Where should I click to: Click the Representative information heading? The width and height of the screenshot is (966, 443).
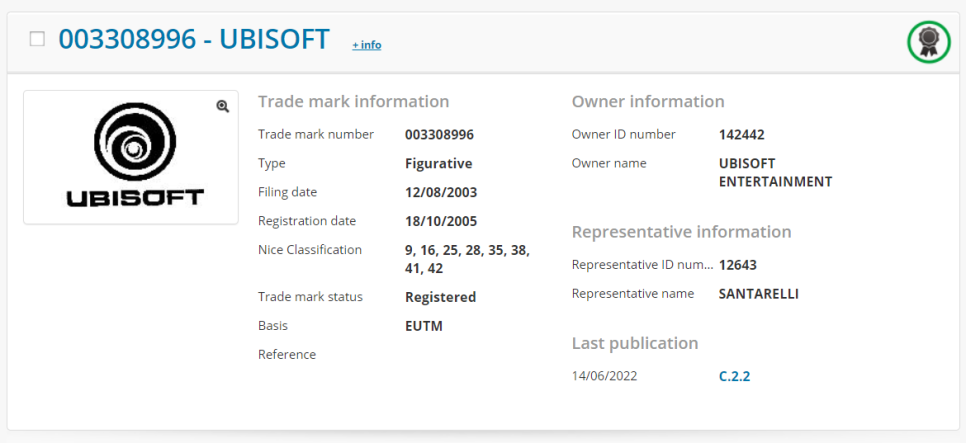point(681,232)
